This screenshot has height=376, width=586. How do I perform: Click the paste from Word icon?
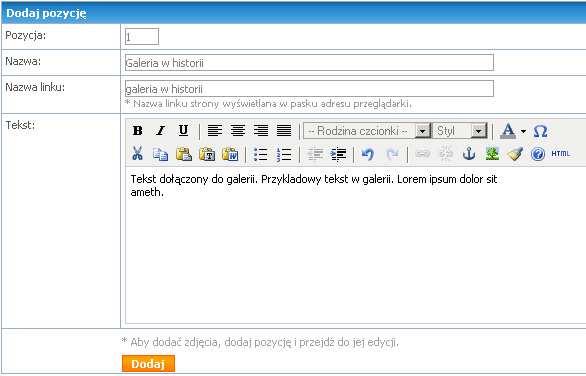(230, 154)
